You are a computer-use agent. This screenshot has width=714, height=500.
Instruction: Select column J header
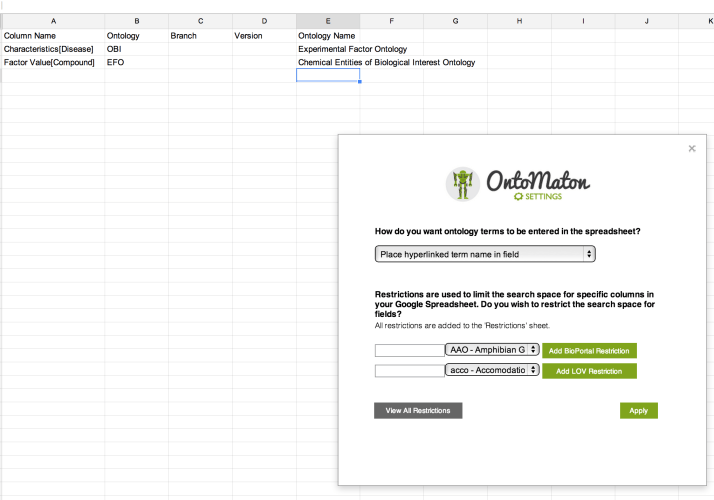pyautogui.click(x=647, y=21)
